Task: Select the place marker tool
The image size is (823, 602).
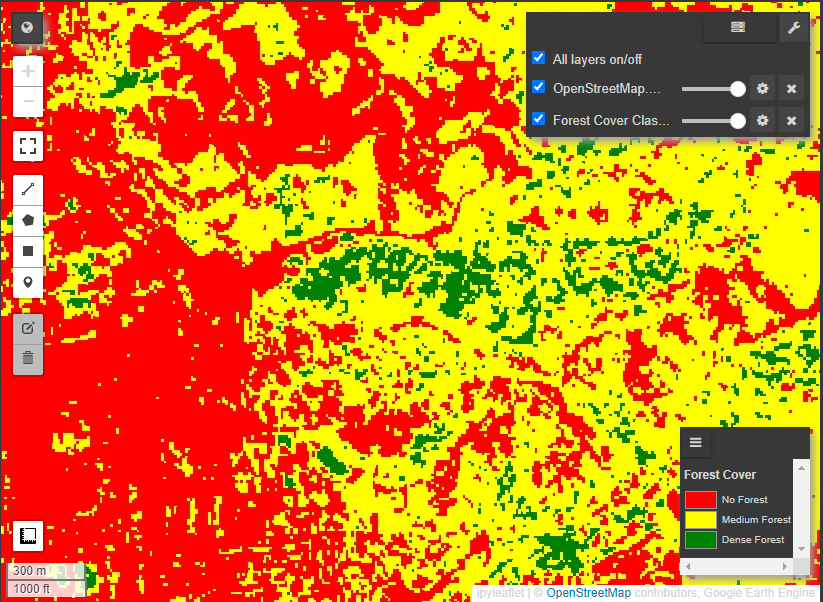Action: coord(28,282)
